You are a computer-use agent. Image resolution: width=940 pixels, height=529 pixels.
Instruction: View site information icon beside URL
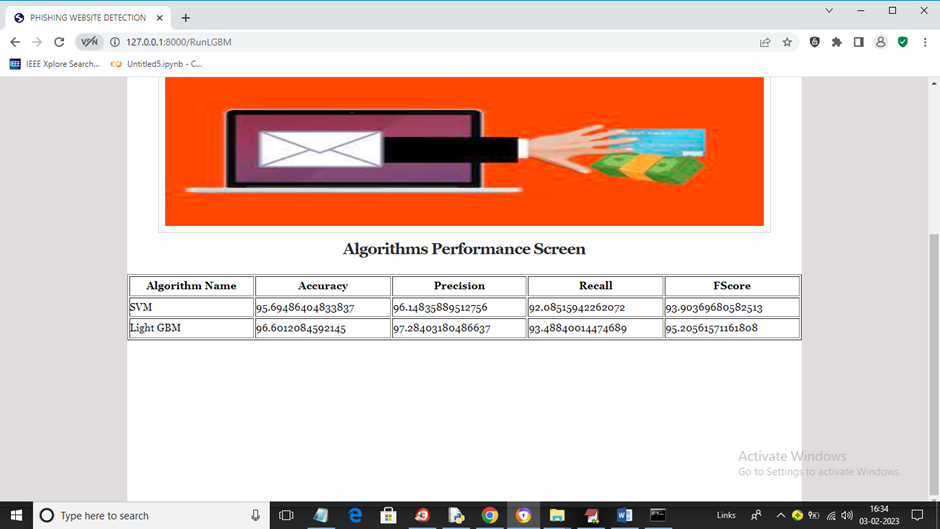pyautogui.click(x=115, y=42)
